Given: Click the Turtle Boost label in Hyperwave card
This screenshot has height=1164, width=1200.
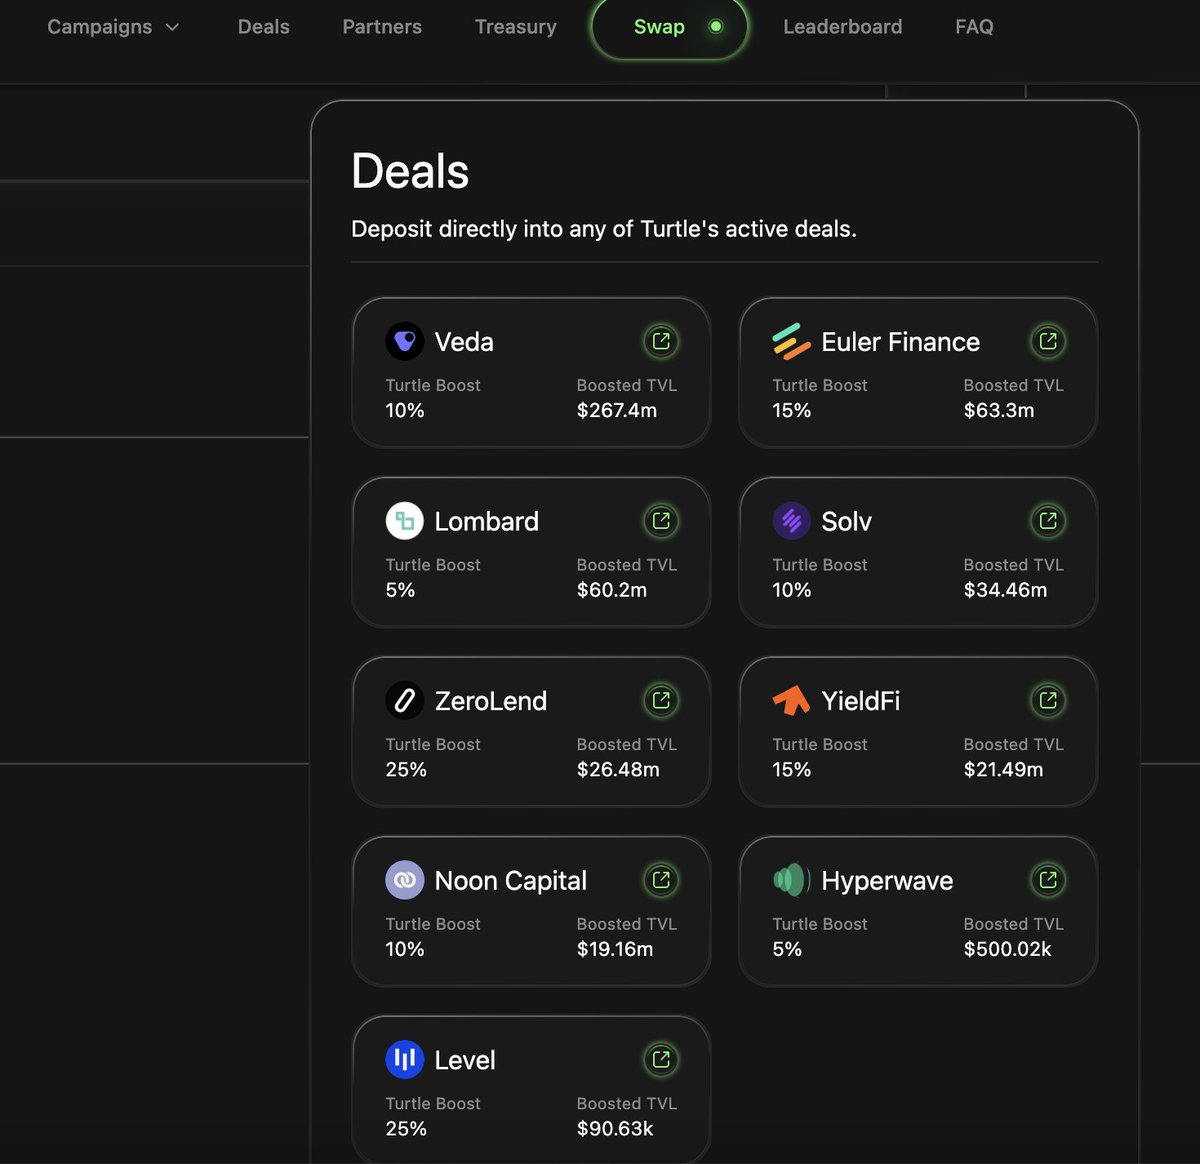Looking at the screenshot, I should [x=820, y=924].
